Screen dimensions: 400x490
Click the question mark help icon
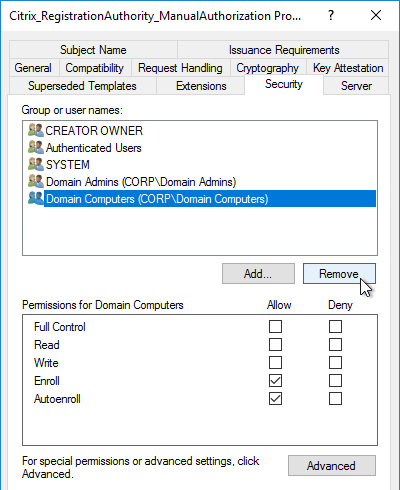(x=331, y=15)
